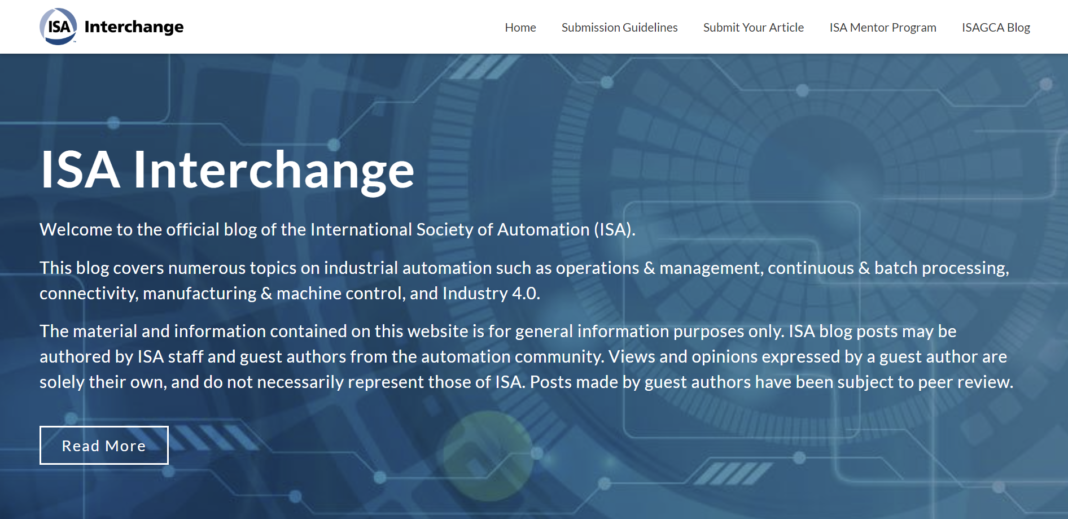Click the ISA circular logo icon
This screenshot has height=519, width=1068.
59,27
